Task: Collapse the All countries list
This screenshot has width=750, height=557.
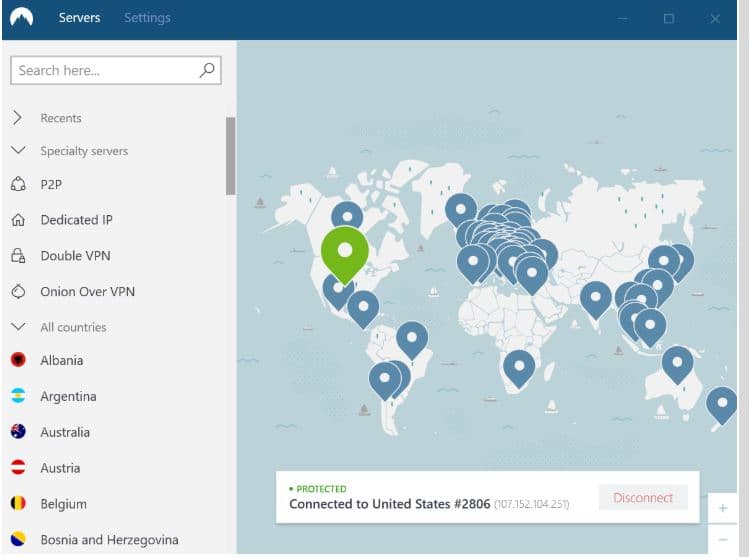Action: (18, 327)
